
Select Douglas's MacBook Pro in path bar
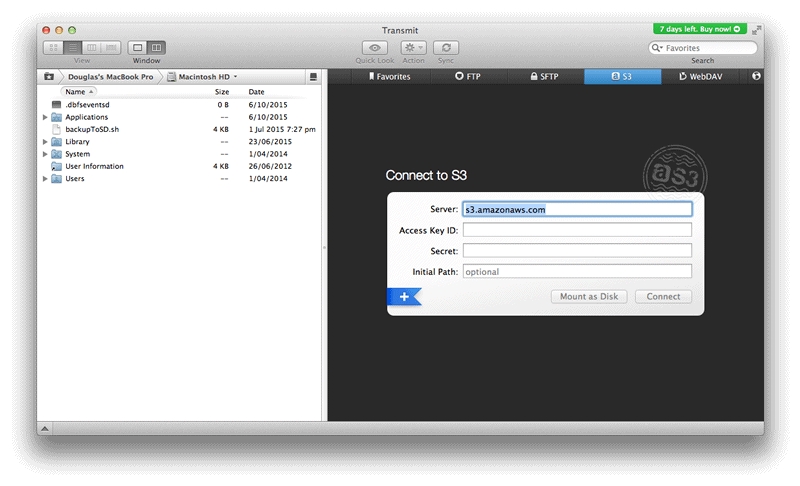click(x=110, y=76)
